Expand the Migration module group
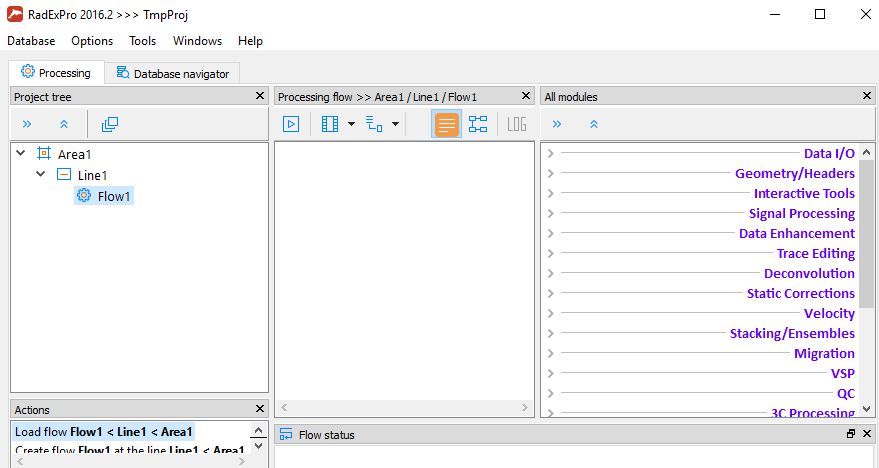The height and width of the screenshot is (468, 879). click(x=550, y=353)
